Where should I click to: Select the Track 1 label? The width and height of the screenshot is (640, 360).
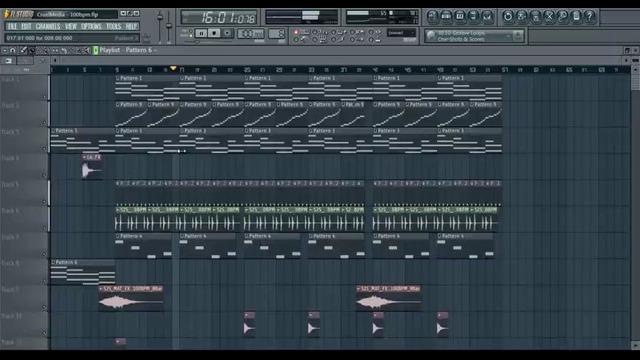pos(11,79)
